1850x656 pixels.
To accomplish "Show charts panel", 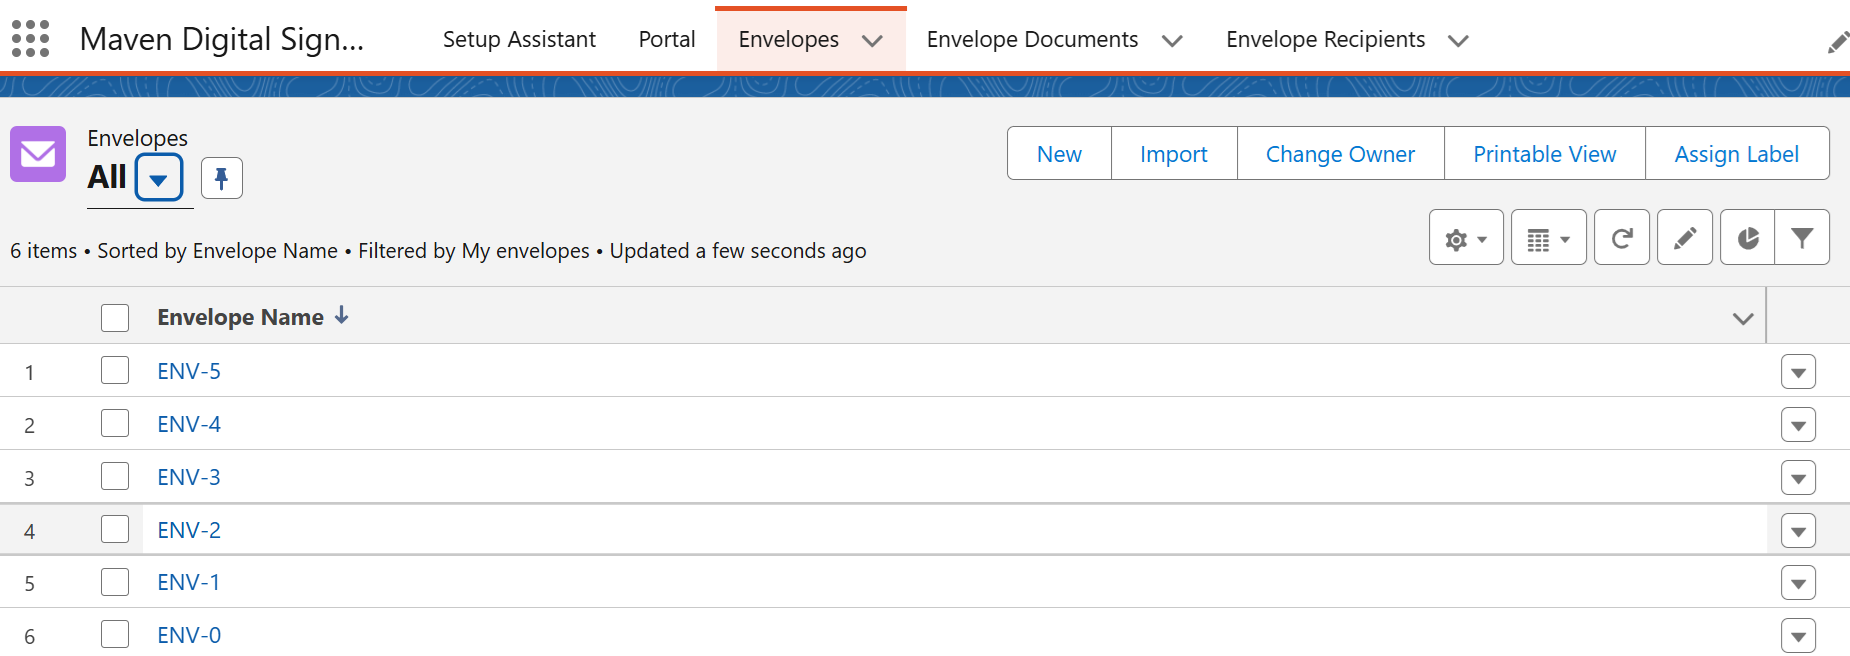I will tap(1748, 238).
